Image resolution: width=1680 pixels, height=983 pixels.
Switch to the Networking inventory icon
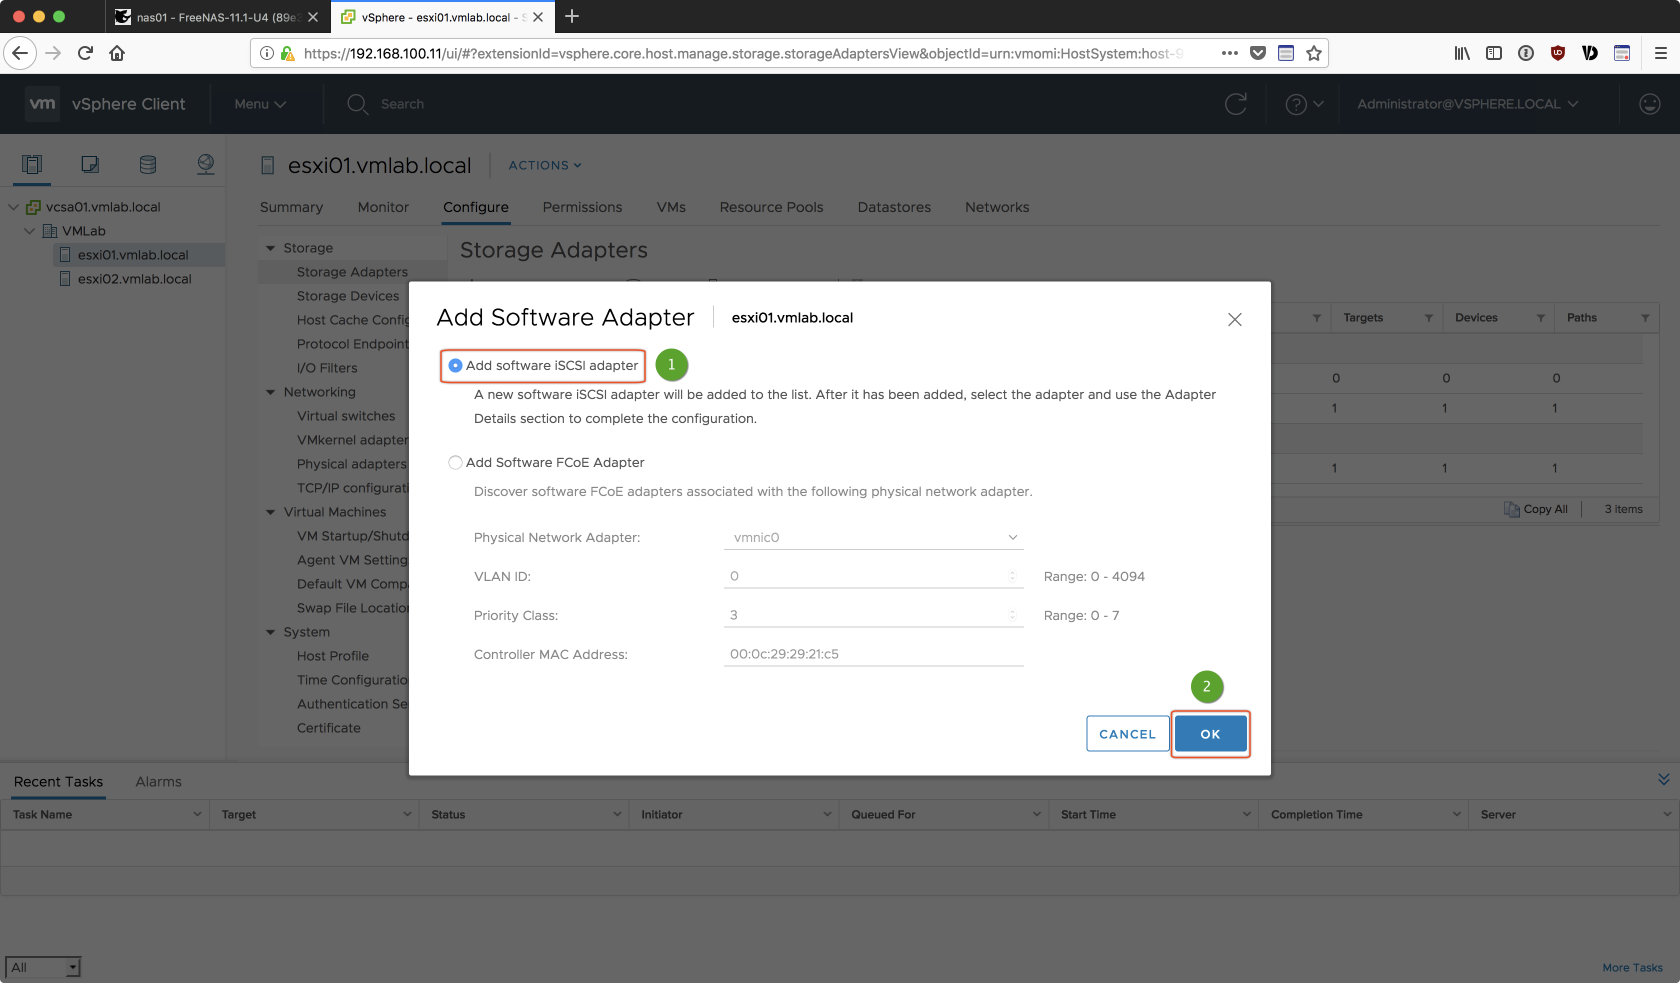[206, 165]
